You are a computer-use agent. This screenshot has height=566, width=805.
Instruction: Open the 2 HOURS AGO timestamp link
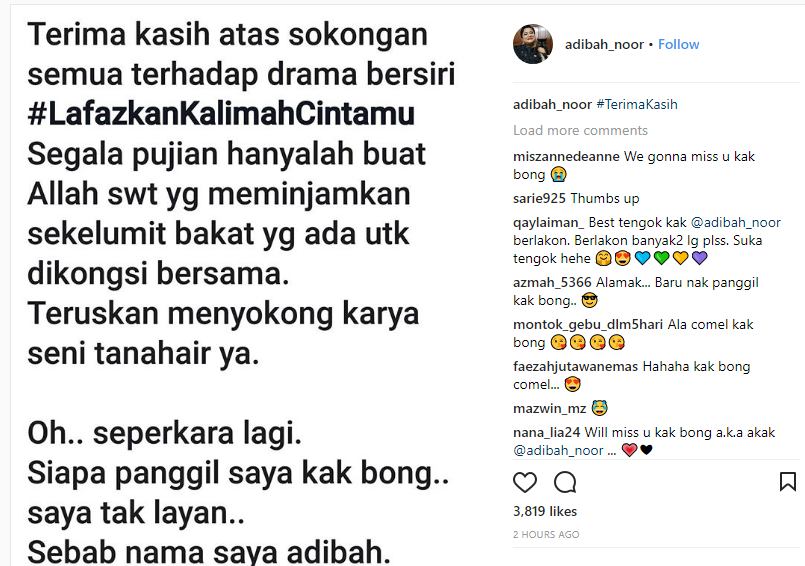[546, 535]
